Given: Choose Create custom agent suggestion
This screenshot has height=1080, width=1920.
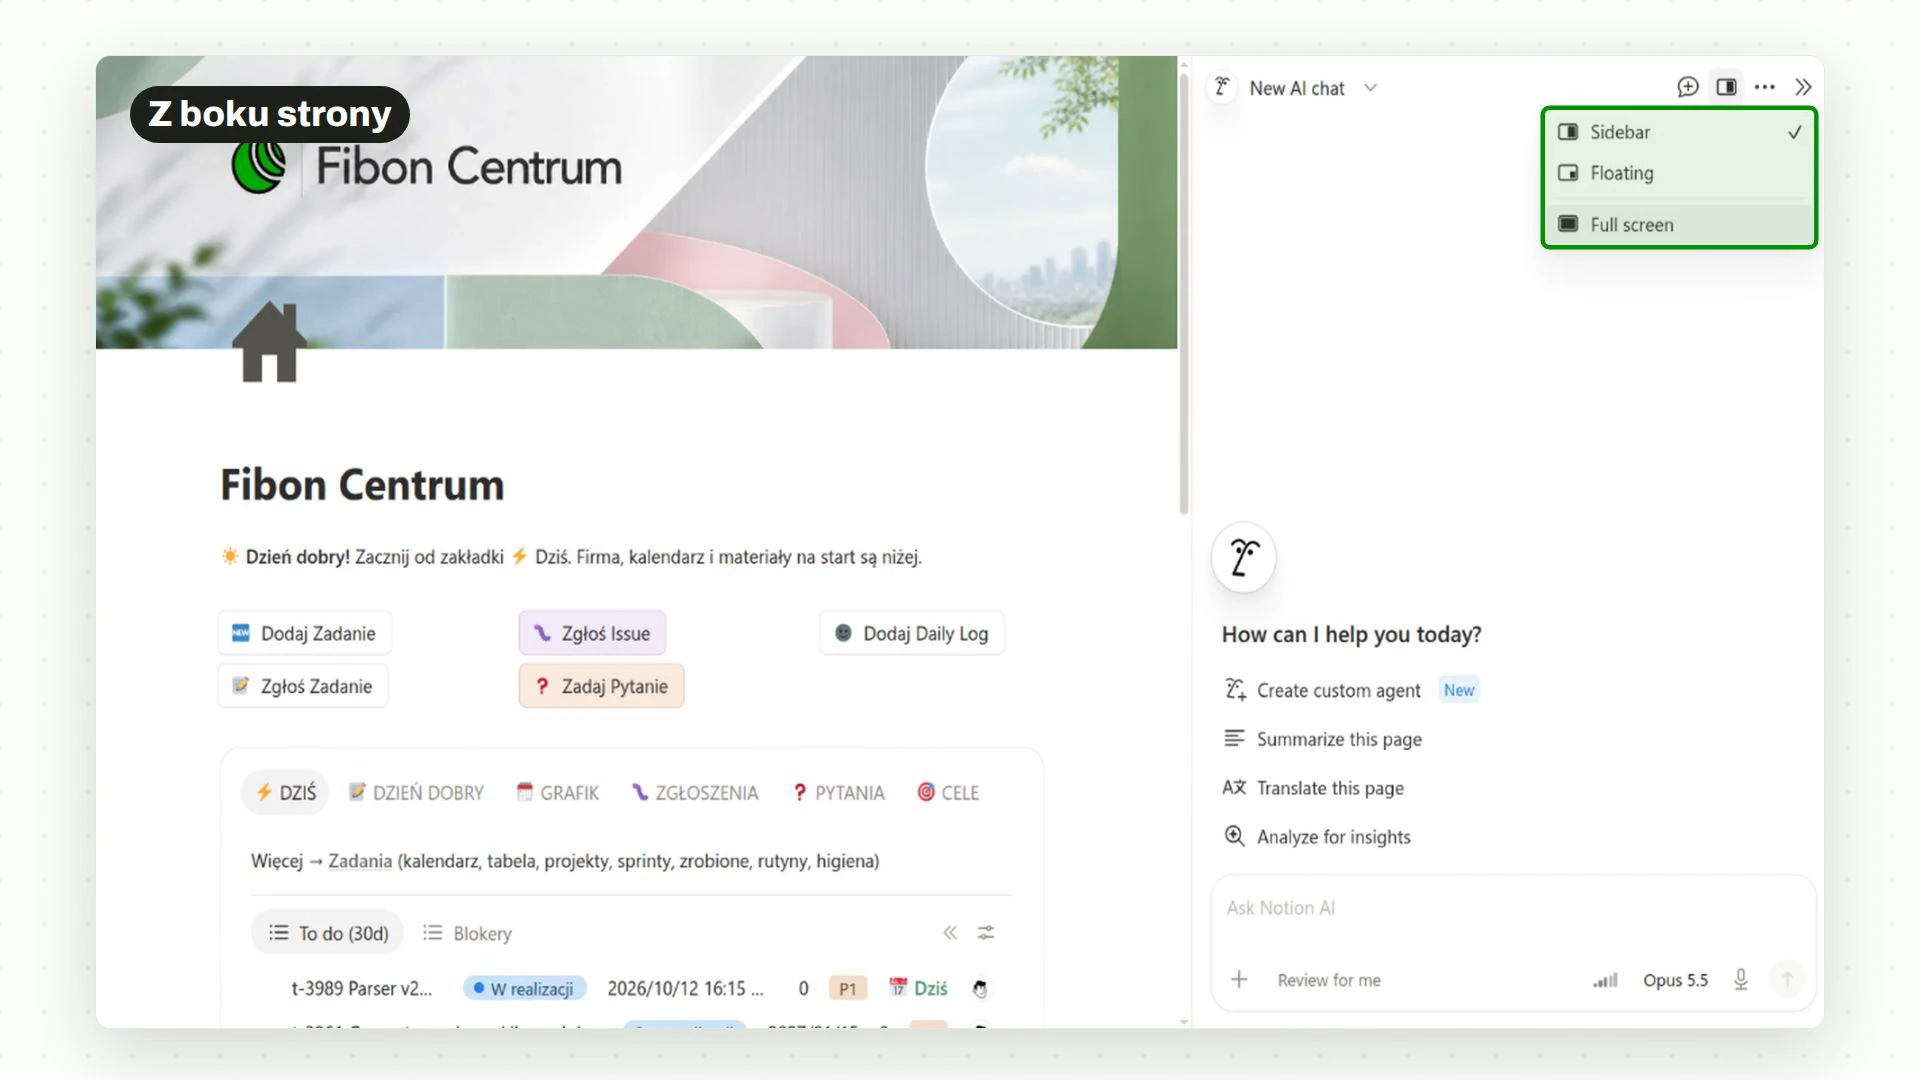Looking at the screenshot, I should (x=1338, y=690).
